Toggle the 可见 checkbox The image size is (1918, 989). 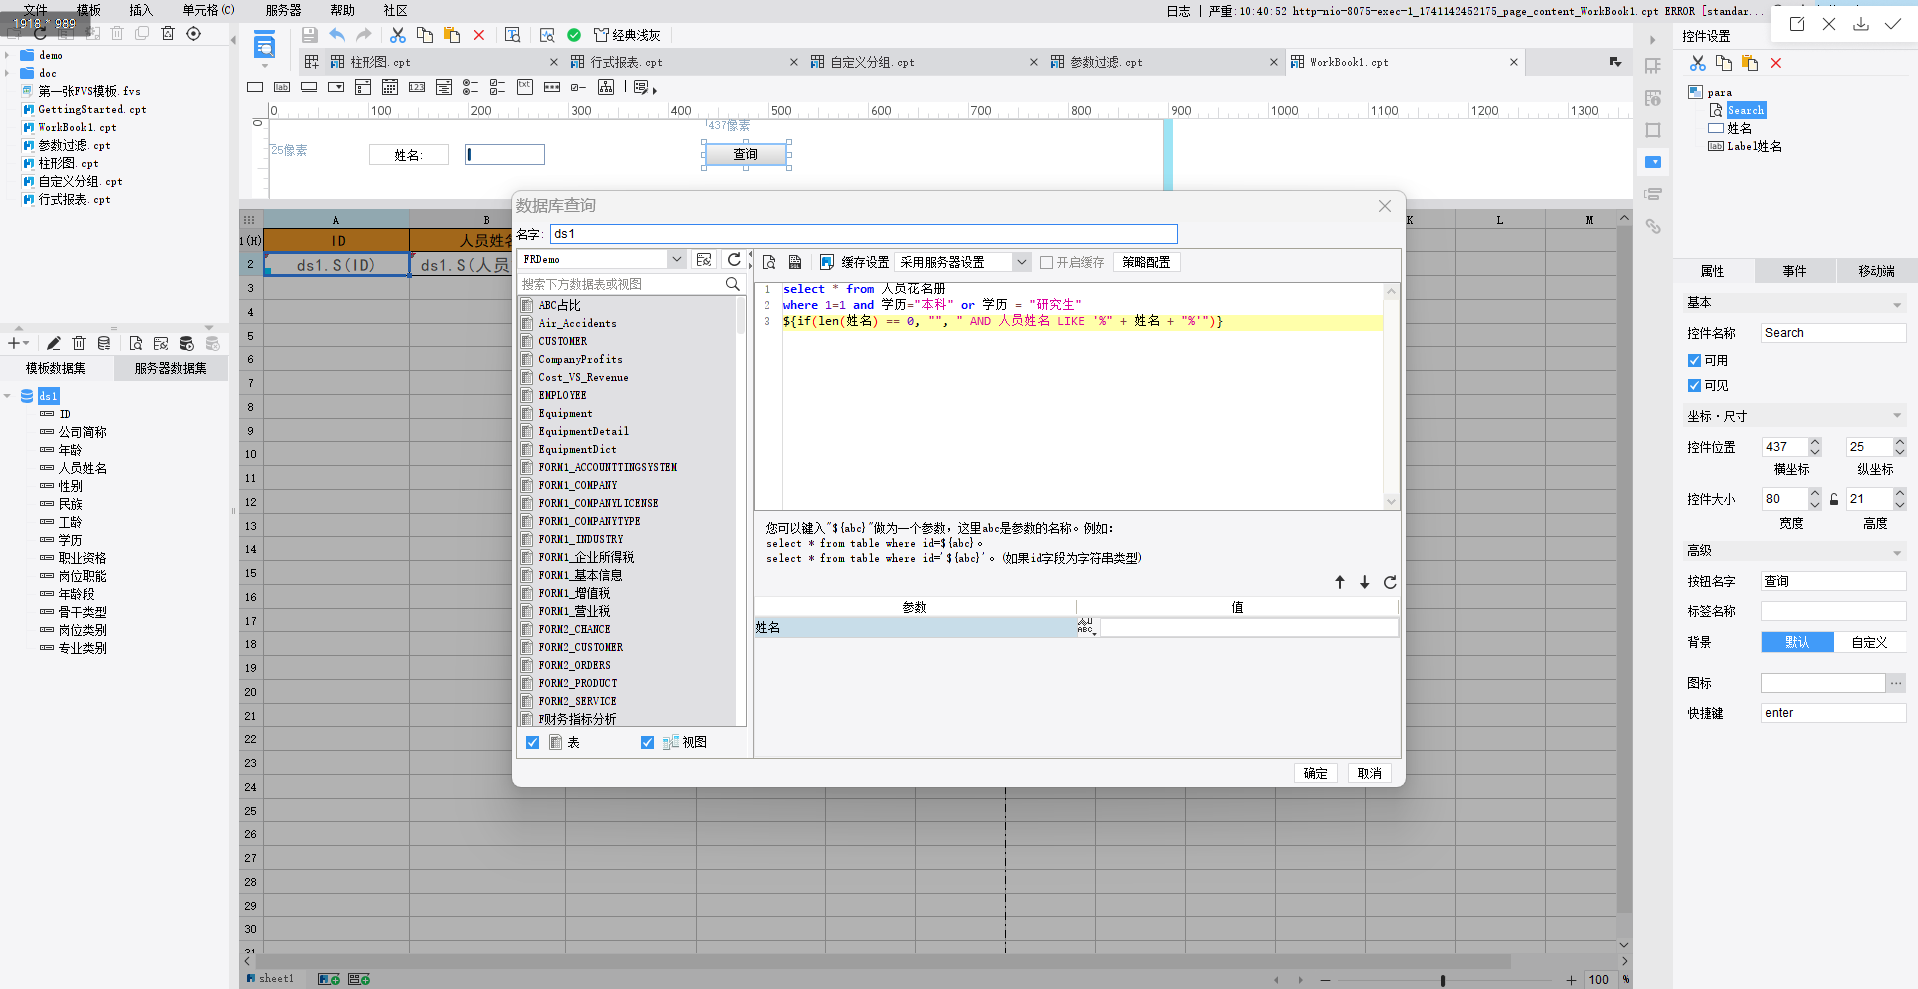[1694, 385]
